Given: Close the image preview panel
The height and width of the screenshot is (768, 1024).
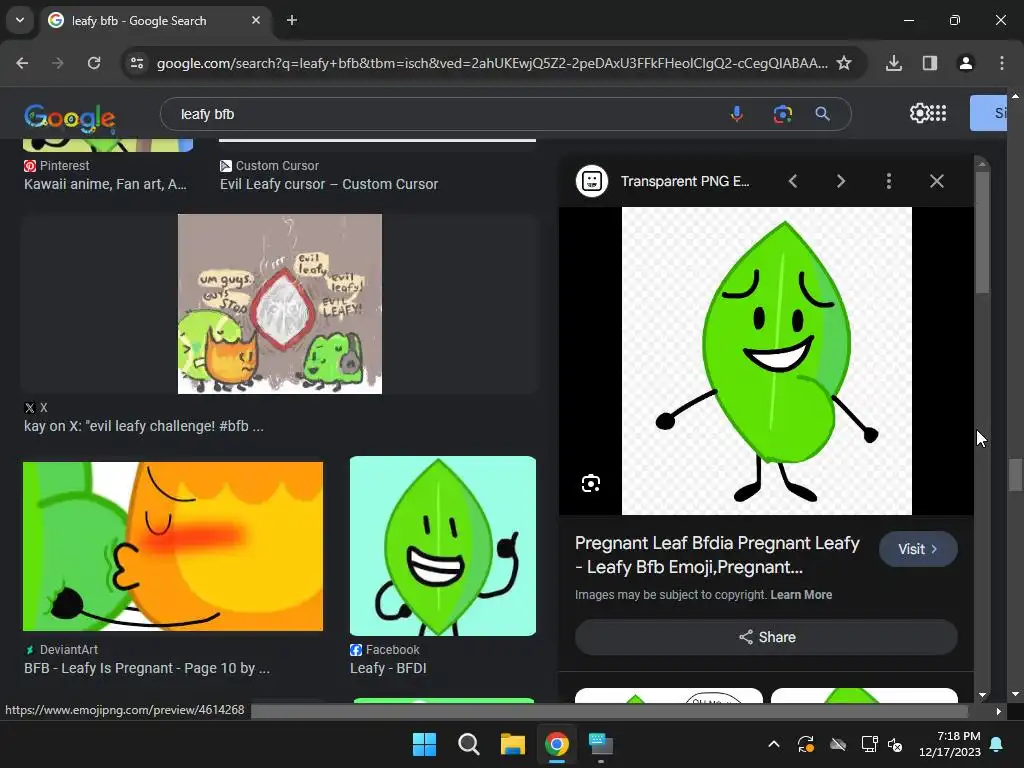Looking at the screenshot, I should pyautogui.click(x=936, y=181).
